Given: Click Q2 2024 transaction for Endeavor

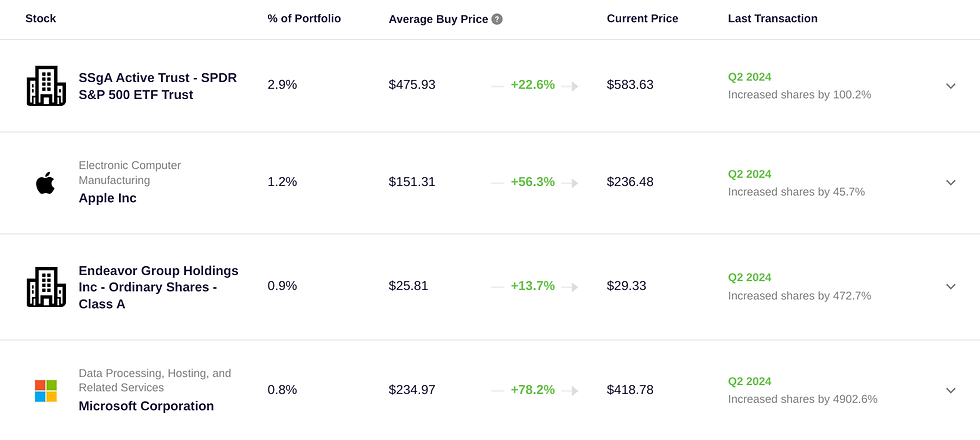Looking at the screenshot, I should click(750, 278).
